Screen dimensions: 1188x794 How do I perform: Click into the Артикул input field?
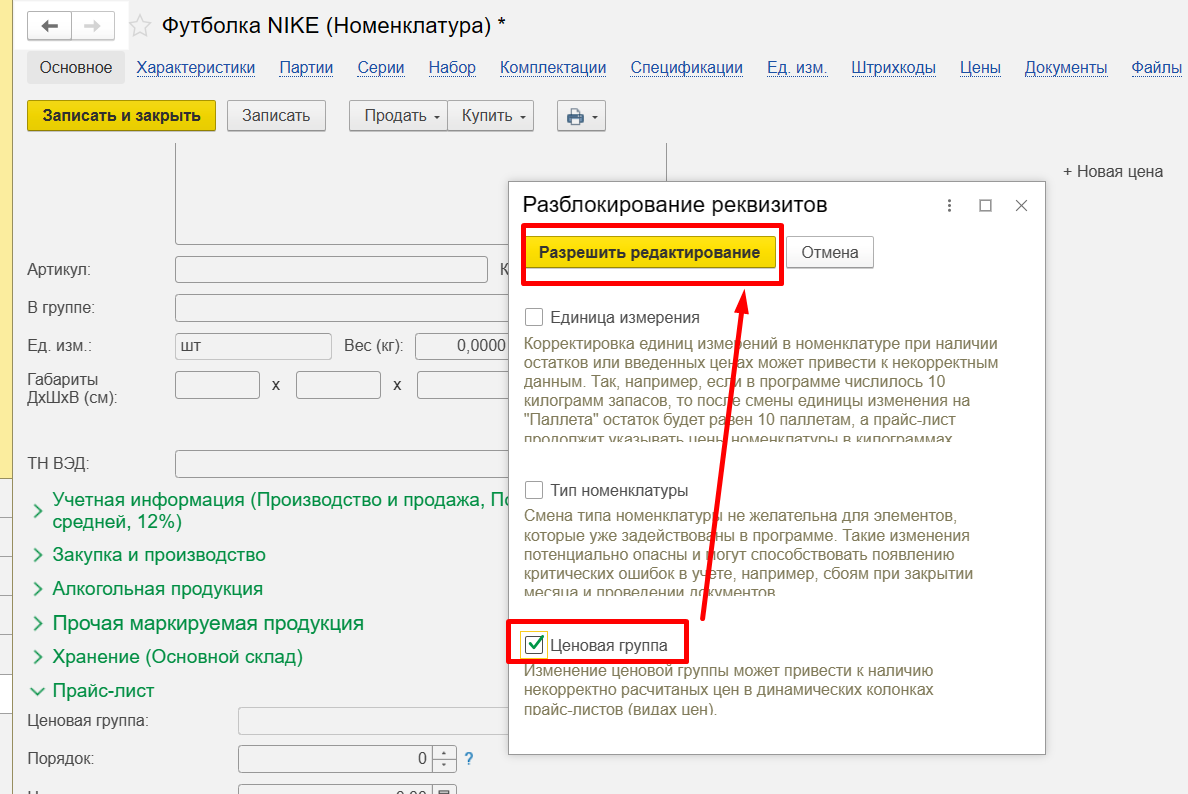(331, 270)
